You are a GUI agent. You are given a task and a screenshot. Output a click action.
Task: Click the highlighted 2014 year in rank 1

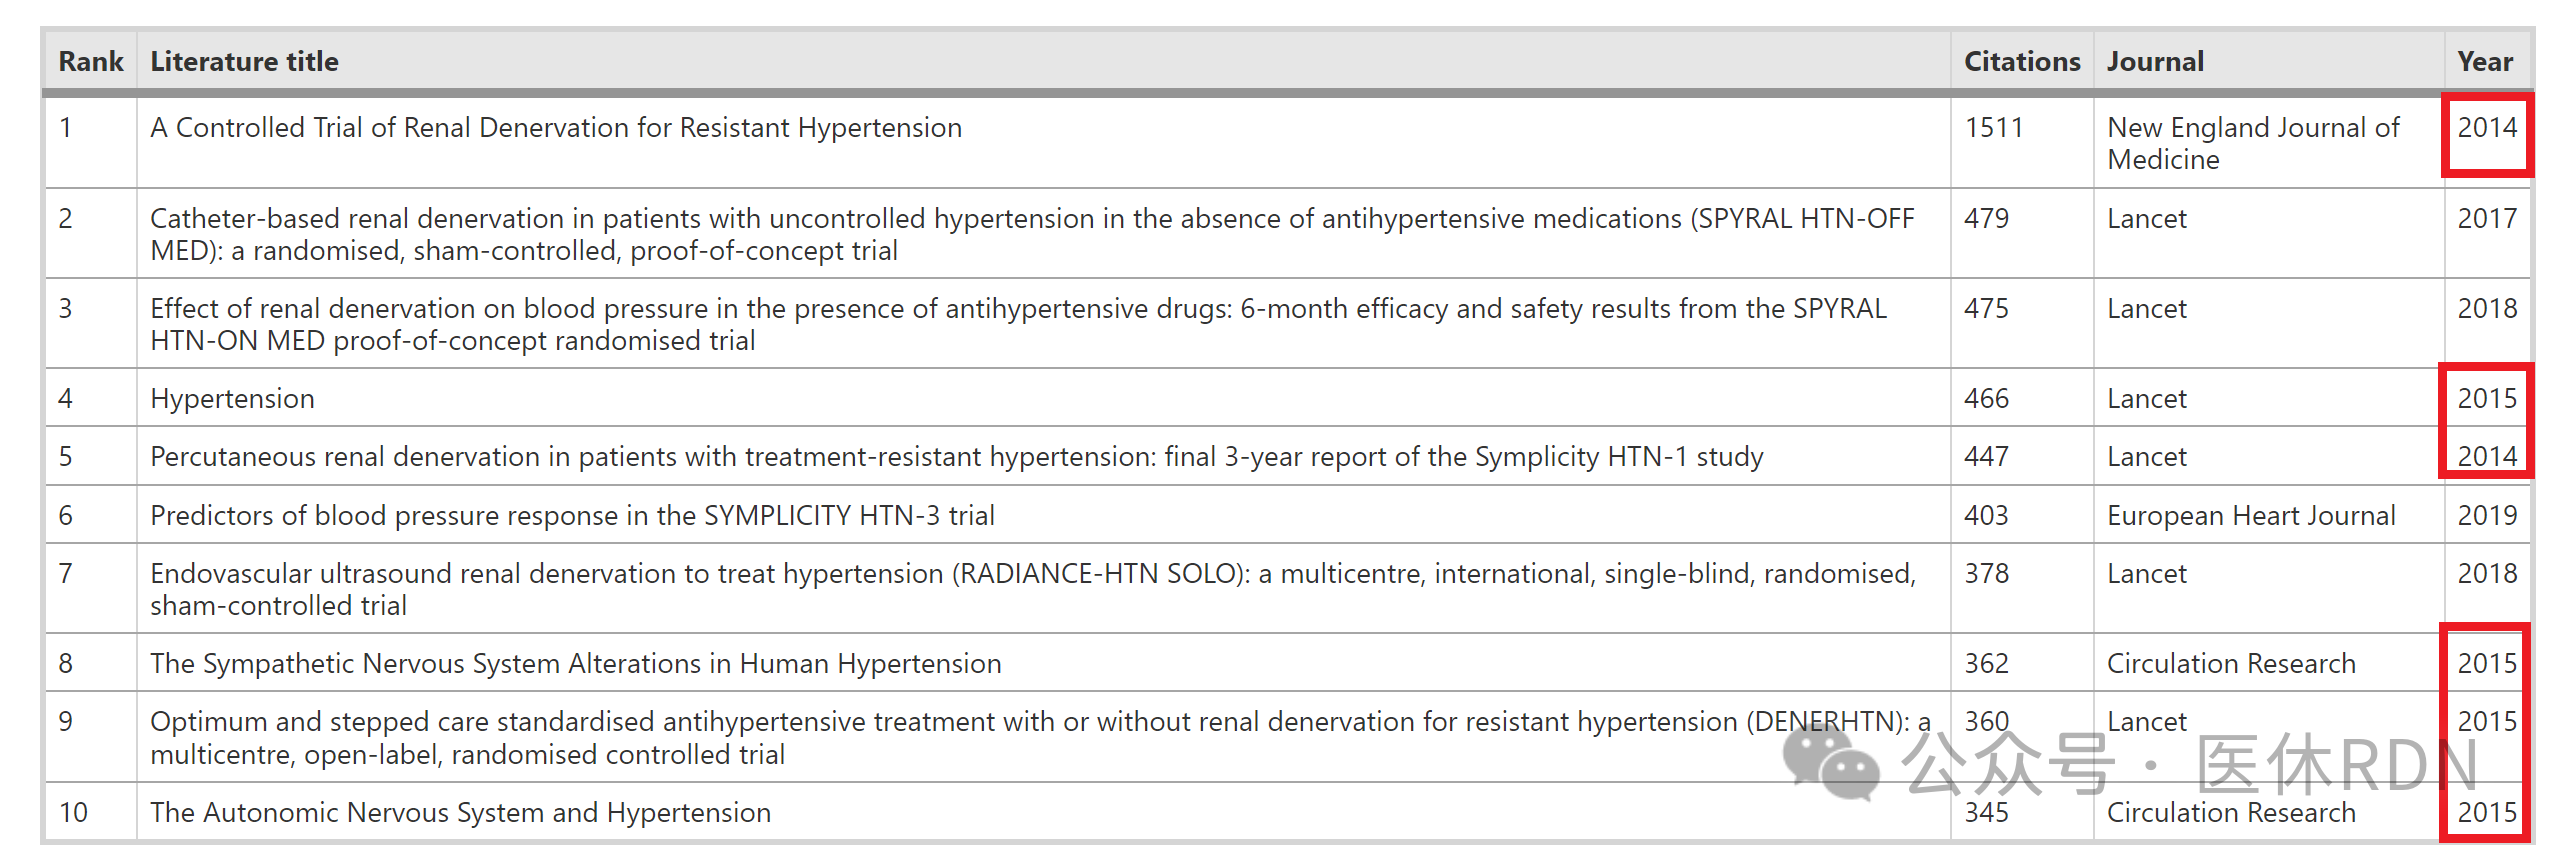[2487, 128]
